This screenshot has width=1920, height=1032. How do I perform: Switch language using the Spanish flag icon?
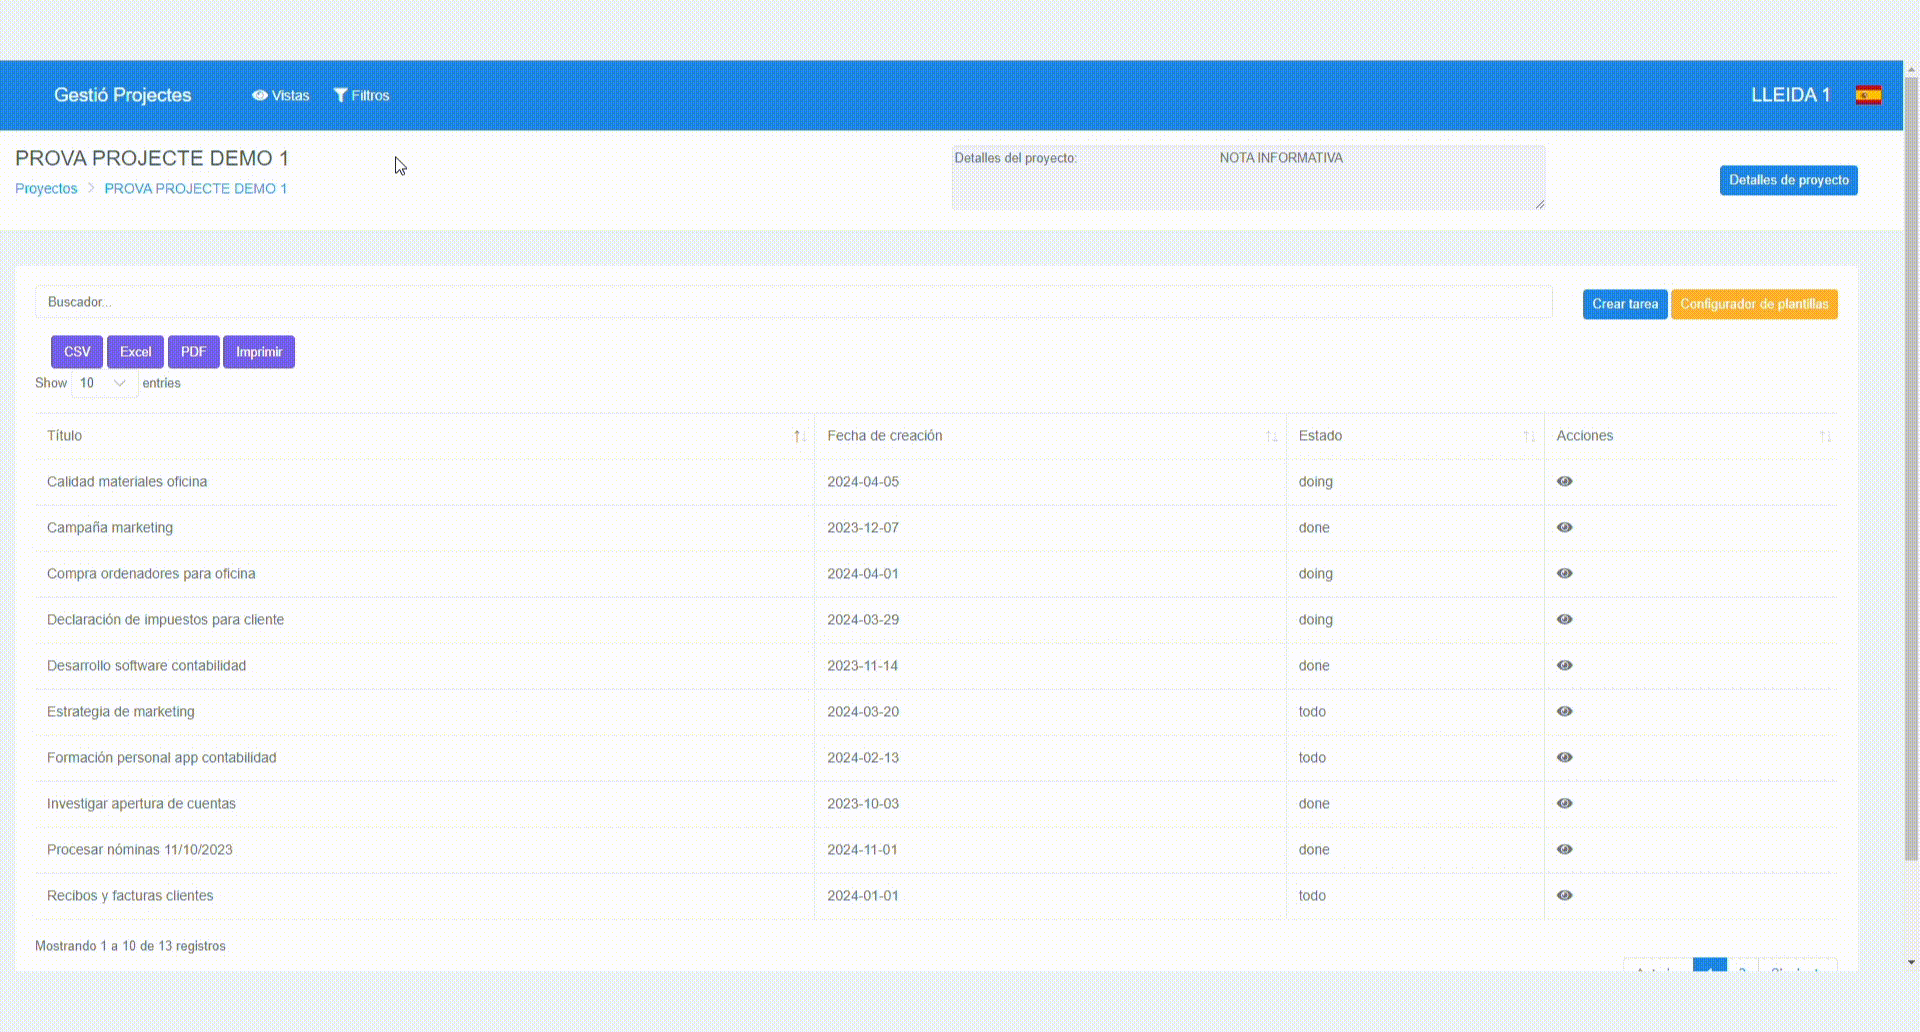coord(1869,95)
